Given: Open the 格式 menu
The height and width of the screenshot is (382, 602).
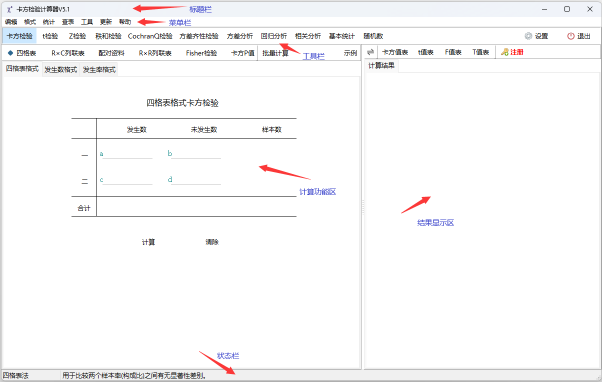Looking at the screenshot, I should click(30, 22).
